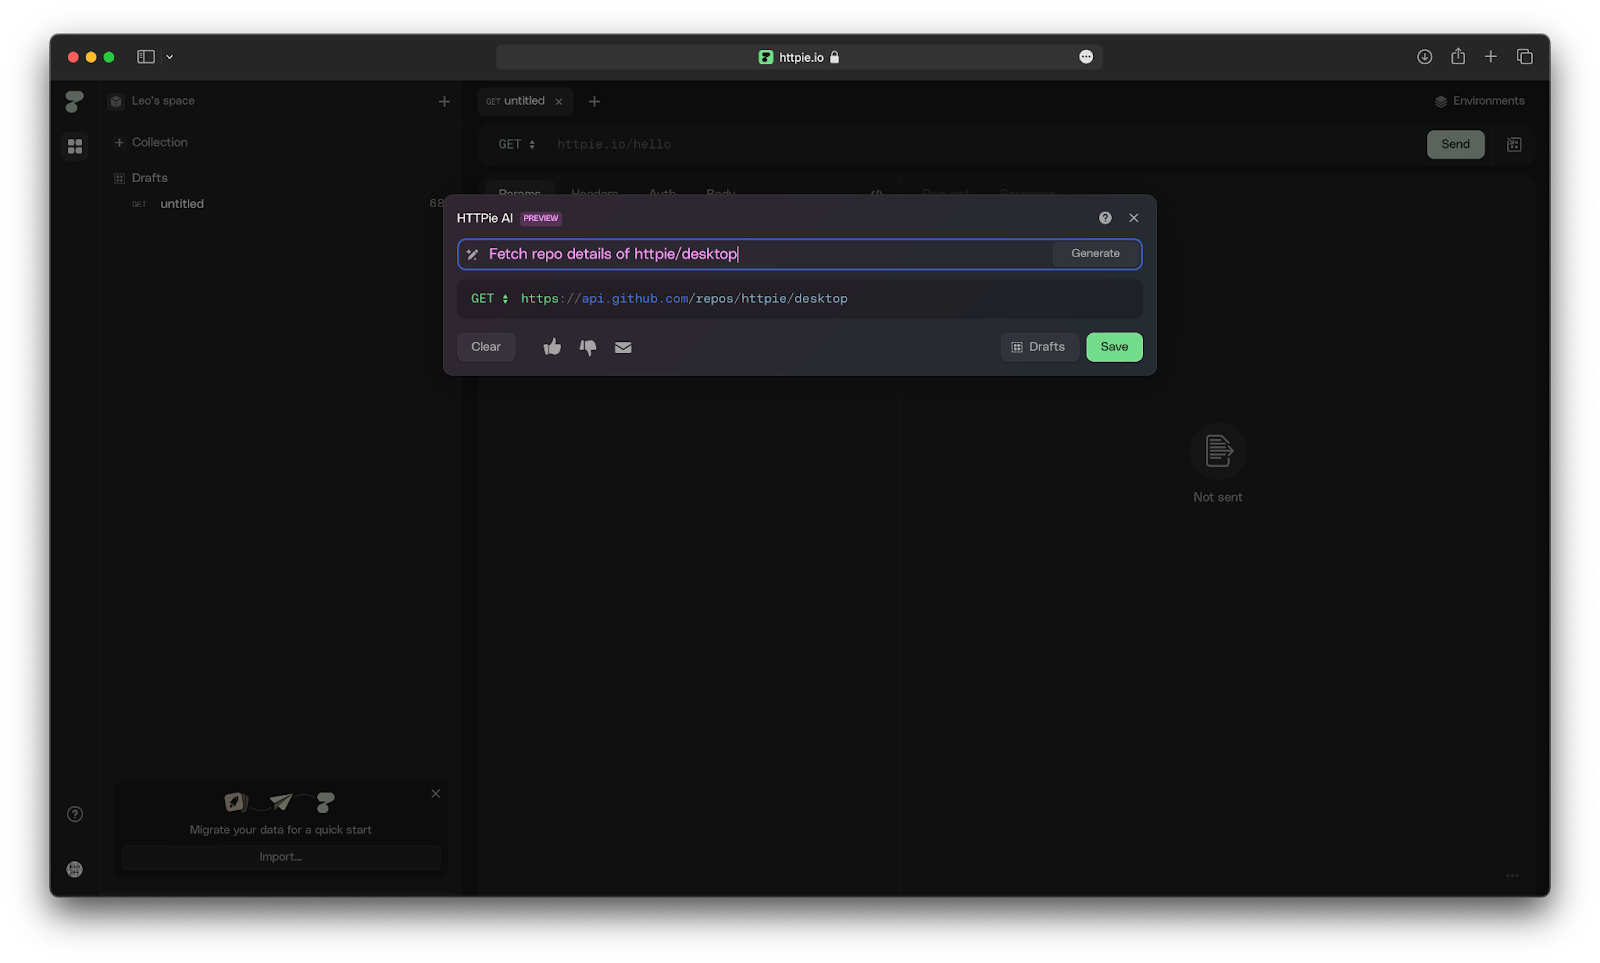Select the Drafts folder in sidebar
The image size is (1600, 963).
tap(141, 178)
